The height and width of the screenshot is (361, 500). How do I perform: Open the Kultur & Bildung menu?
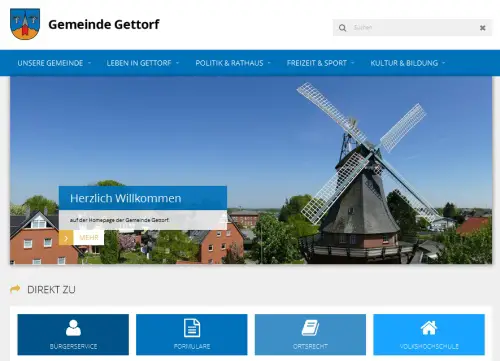pos(404,63)
